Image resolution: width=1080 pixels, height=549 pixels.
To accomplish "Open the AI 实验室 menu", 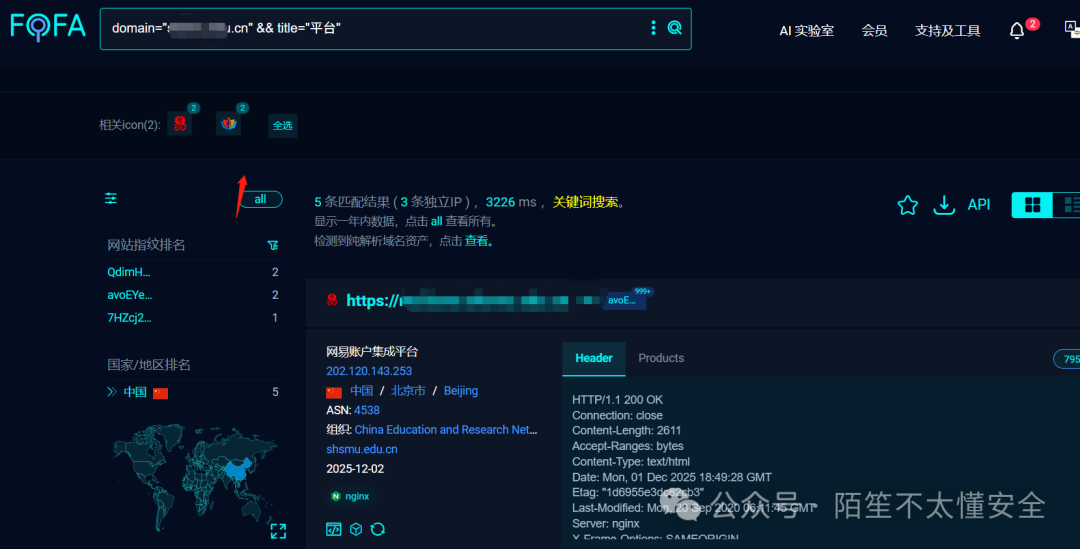I will [x=807, y=30].
